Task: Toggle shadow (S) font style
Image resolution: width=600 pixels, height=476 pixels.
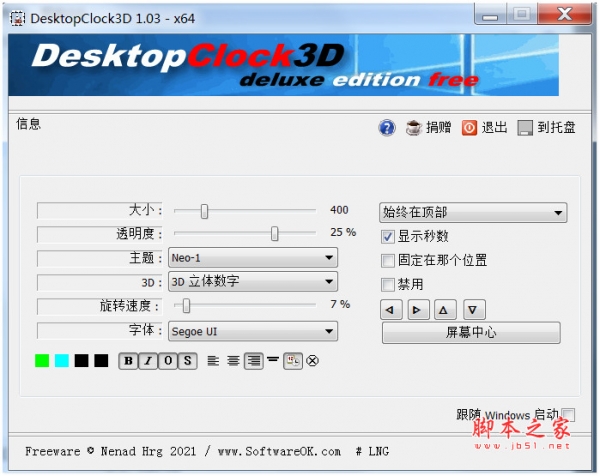Action: pos(188,361)
